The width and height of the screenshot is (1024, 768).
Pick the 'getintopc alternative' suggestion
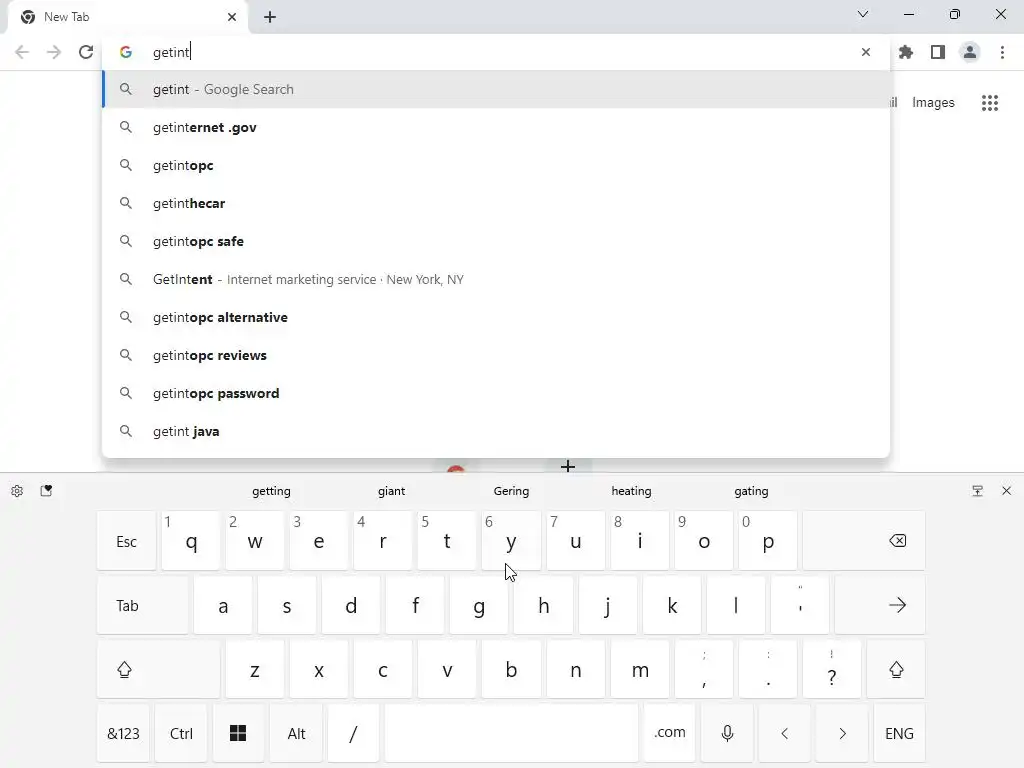tap(496, 317)
